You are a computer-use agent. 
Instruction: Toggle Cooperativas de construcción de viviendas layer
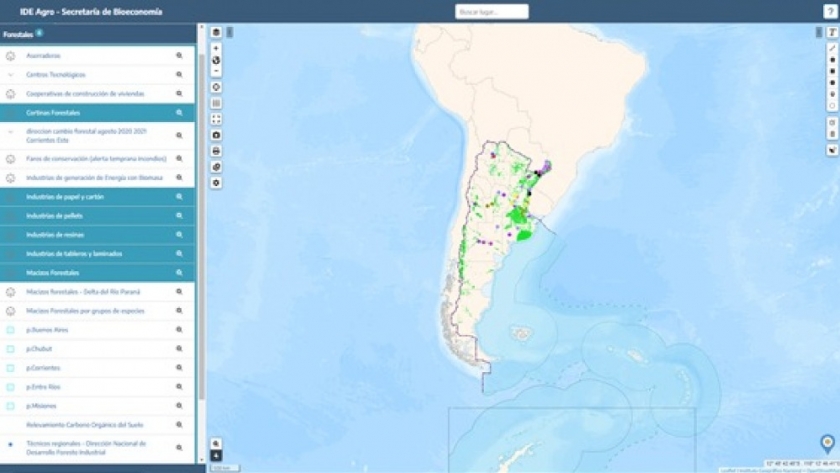coord(10,94)
